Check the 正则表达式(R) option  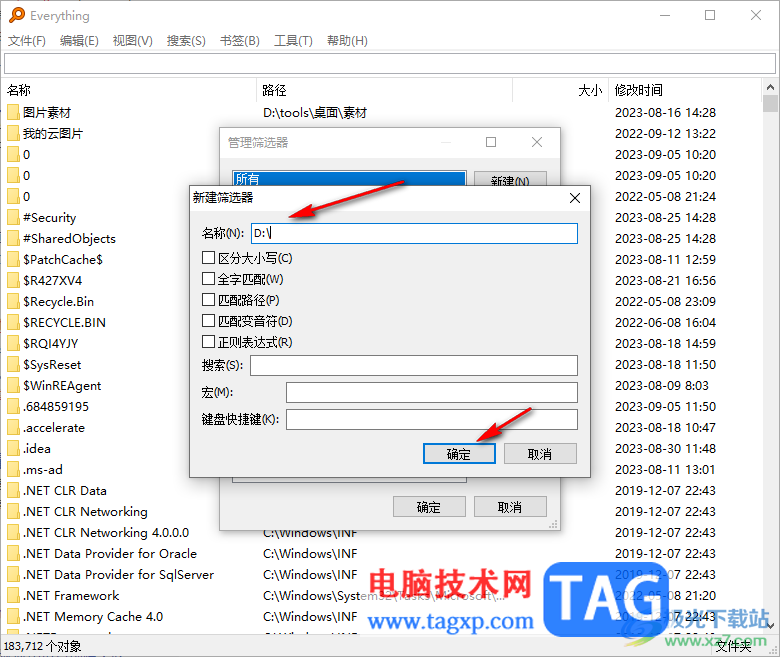pos(208,342)
